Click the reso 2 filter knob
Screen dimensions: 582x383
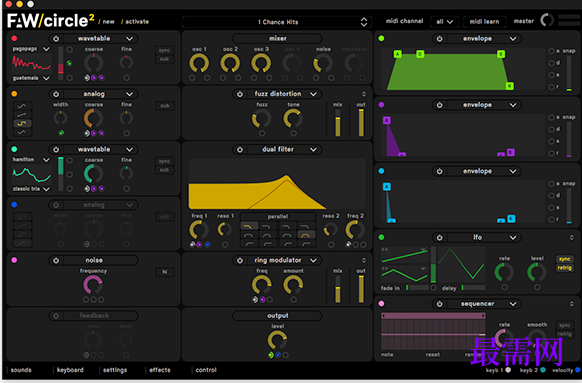click(330, 229)
